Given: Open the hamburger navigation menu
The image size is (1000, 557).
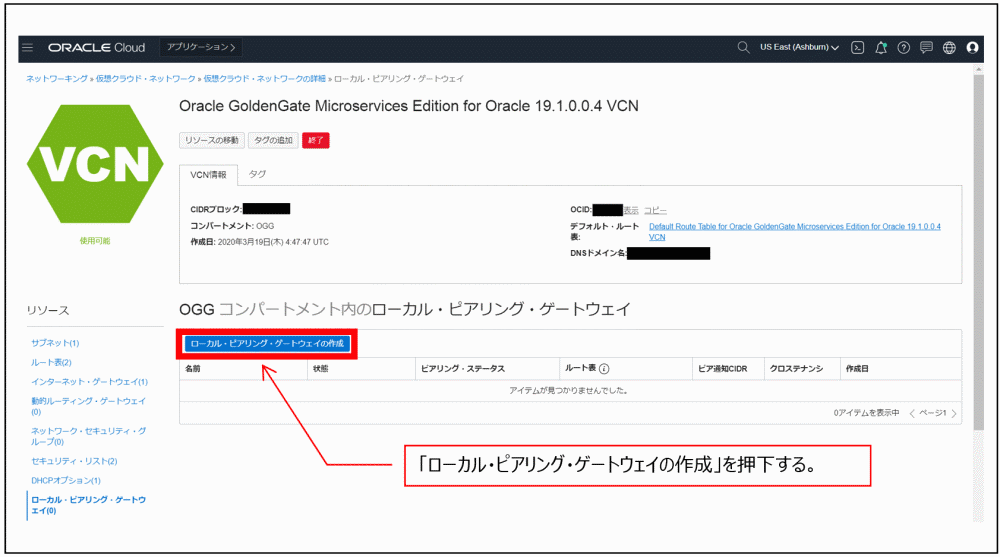Looking at the screenshot, I should coord(27,47).
